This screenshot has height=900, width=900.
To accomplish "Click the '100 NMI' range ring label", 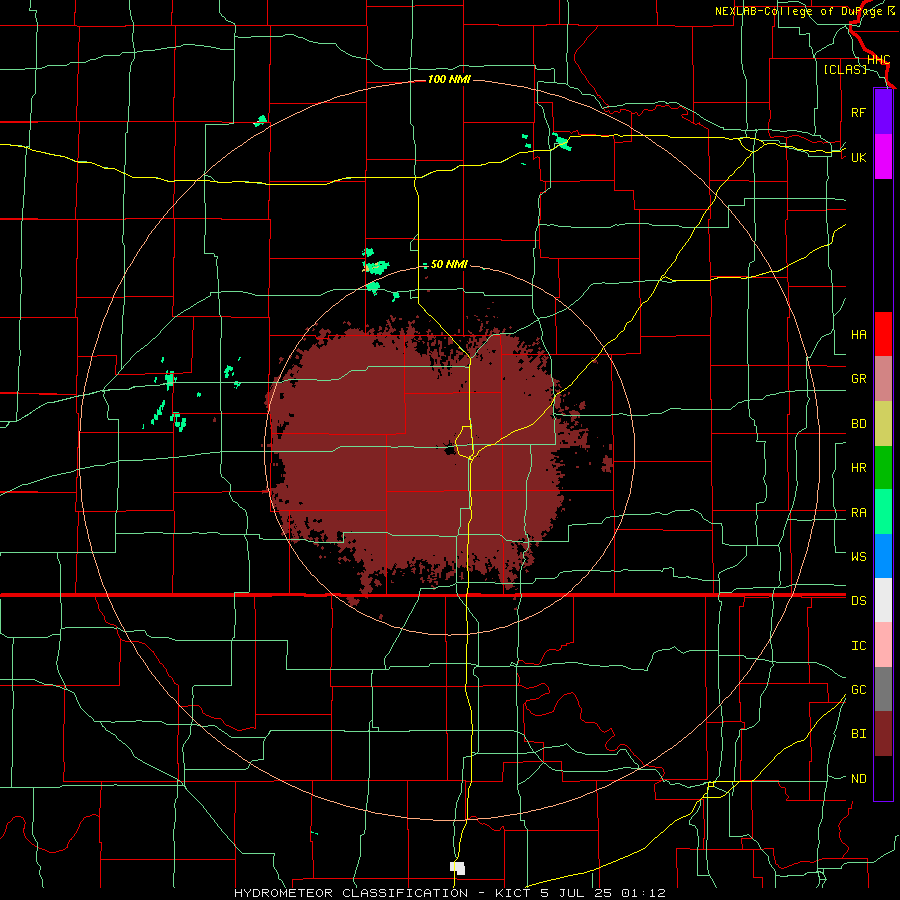I will (449, 79).
